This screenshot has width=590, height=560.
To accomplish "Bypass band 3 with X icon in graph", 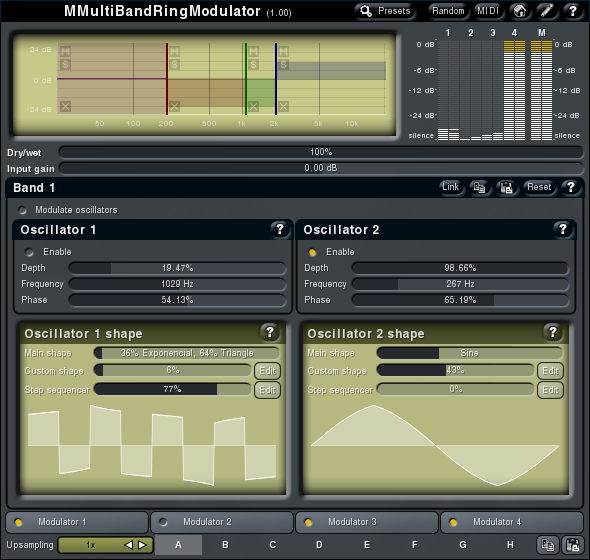I will [x=254, y=107].
